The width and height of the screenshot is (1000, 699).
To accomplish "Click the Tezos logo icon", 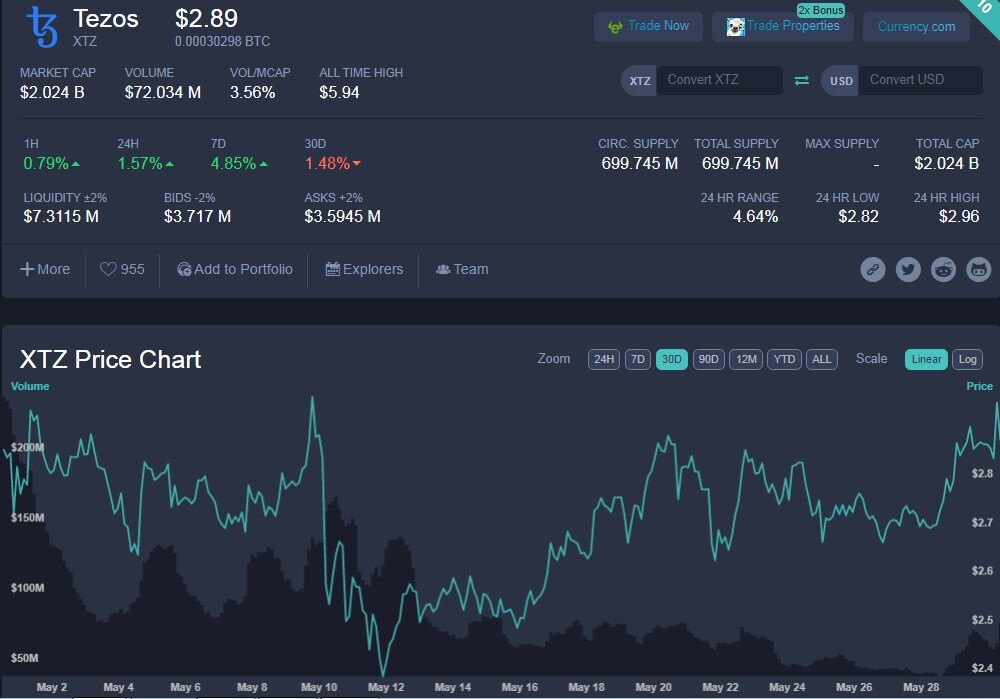I will 43,27.
